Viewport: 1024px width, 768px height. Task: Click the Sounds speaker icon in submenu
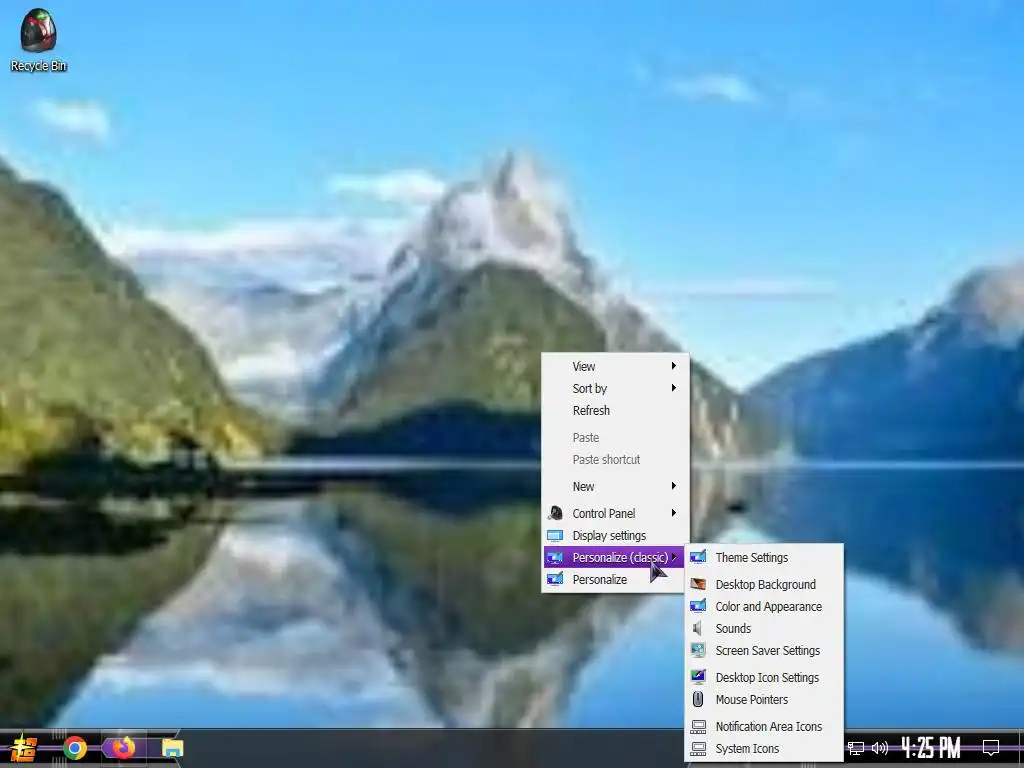[697, 628]
